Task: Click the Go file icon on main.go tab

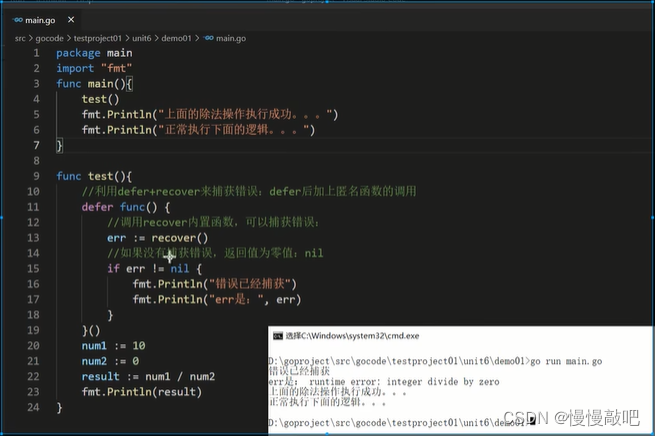Action: [18, 20]
